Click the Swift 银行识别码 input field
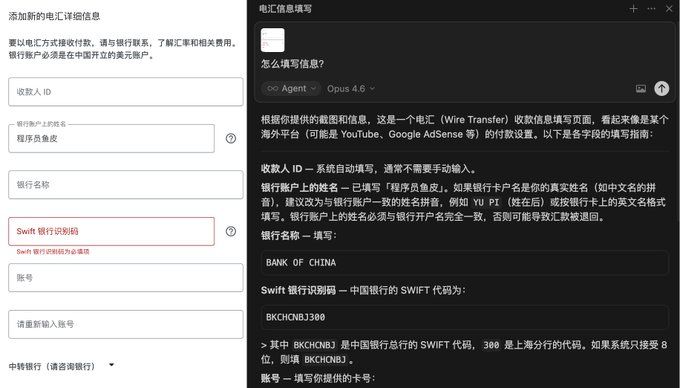680x388 pixels. pos(111,231)
